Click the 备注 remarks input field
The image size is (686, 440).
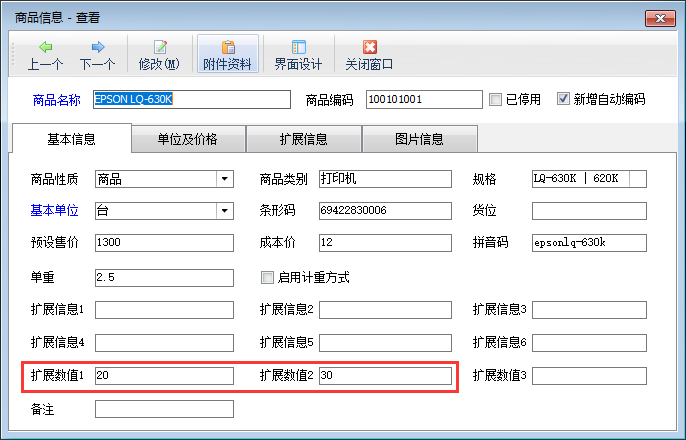pos(163,409)
